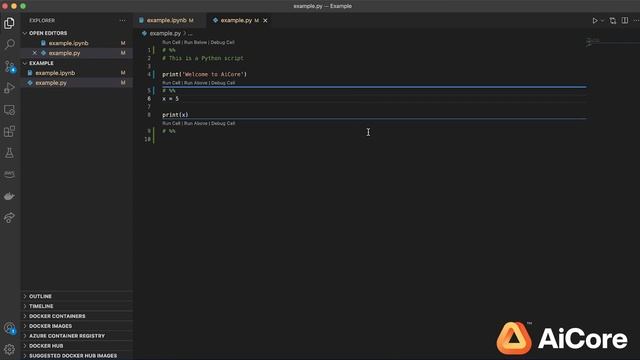640x360 pixels.
Task: Open the Accounts icon in the activity bar
Action: coord(9,328)
